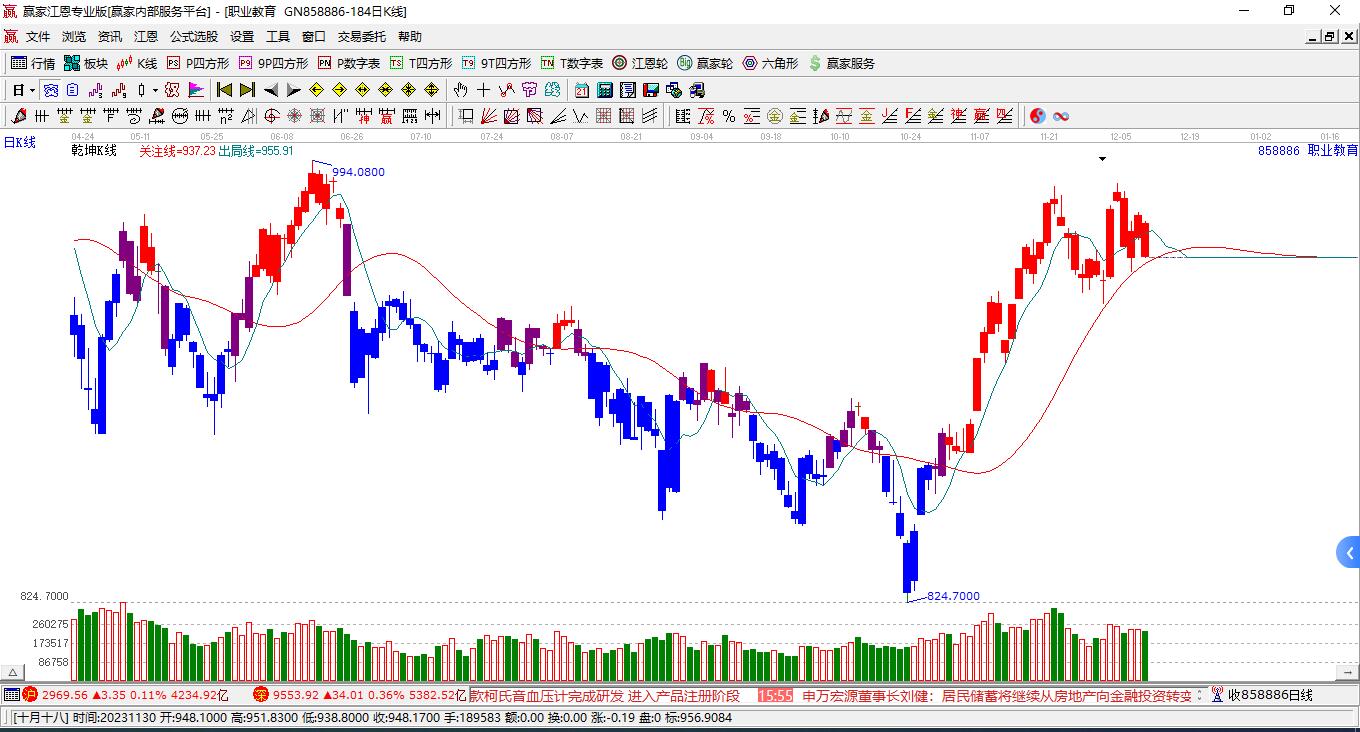Launch the 江恩轮 Gann wheel

click(x=640, y=63)
